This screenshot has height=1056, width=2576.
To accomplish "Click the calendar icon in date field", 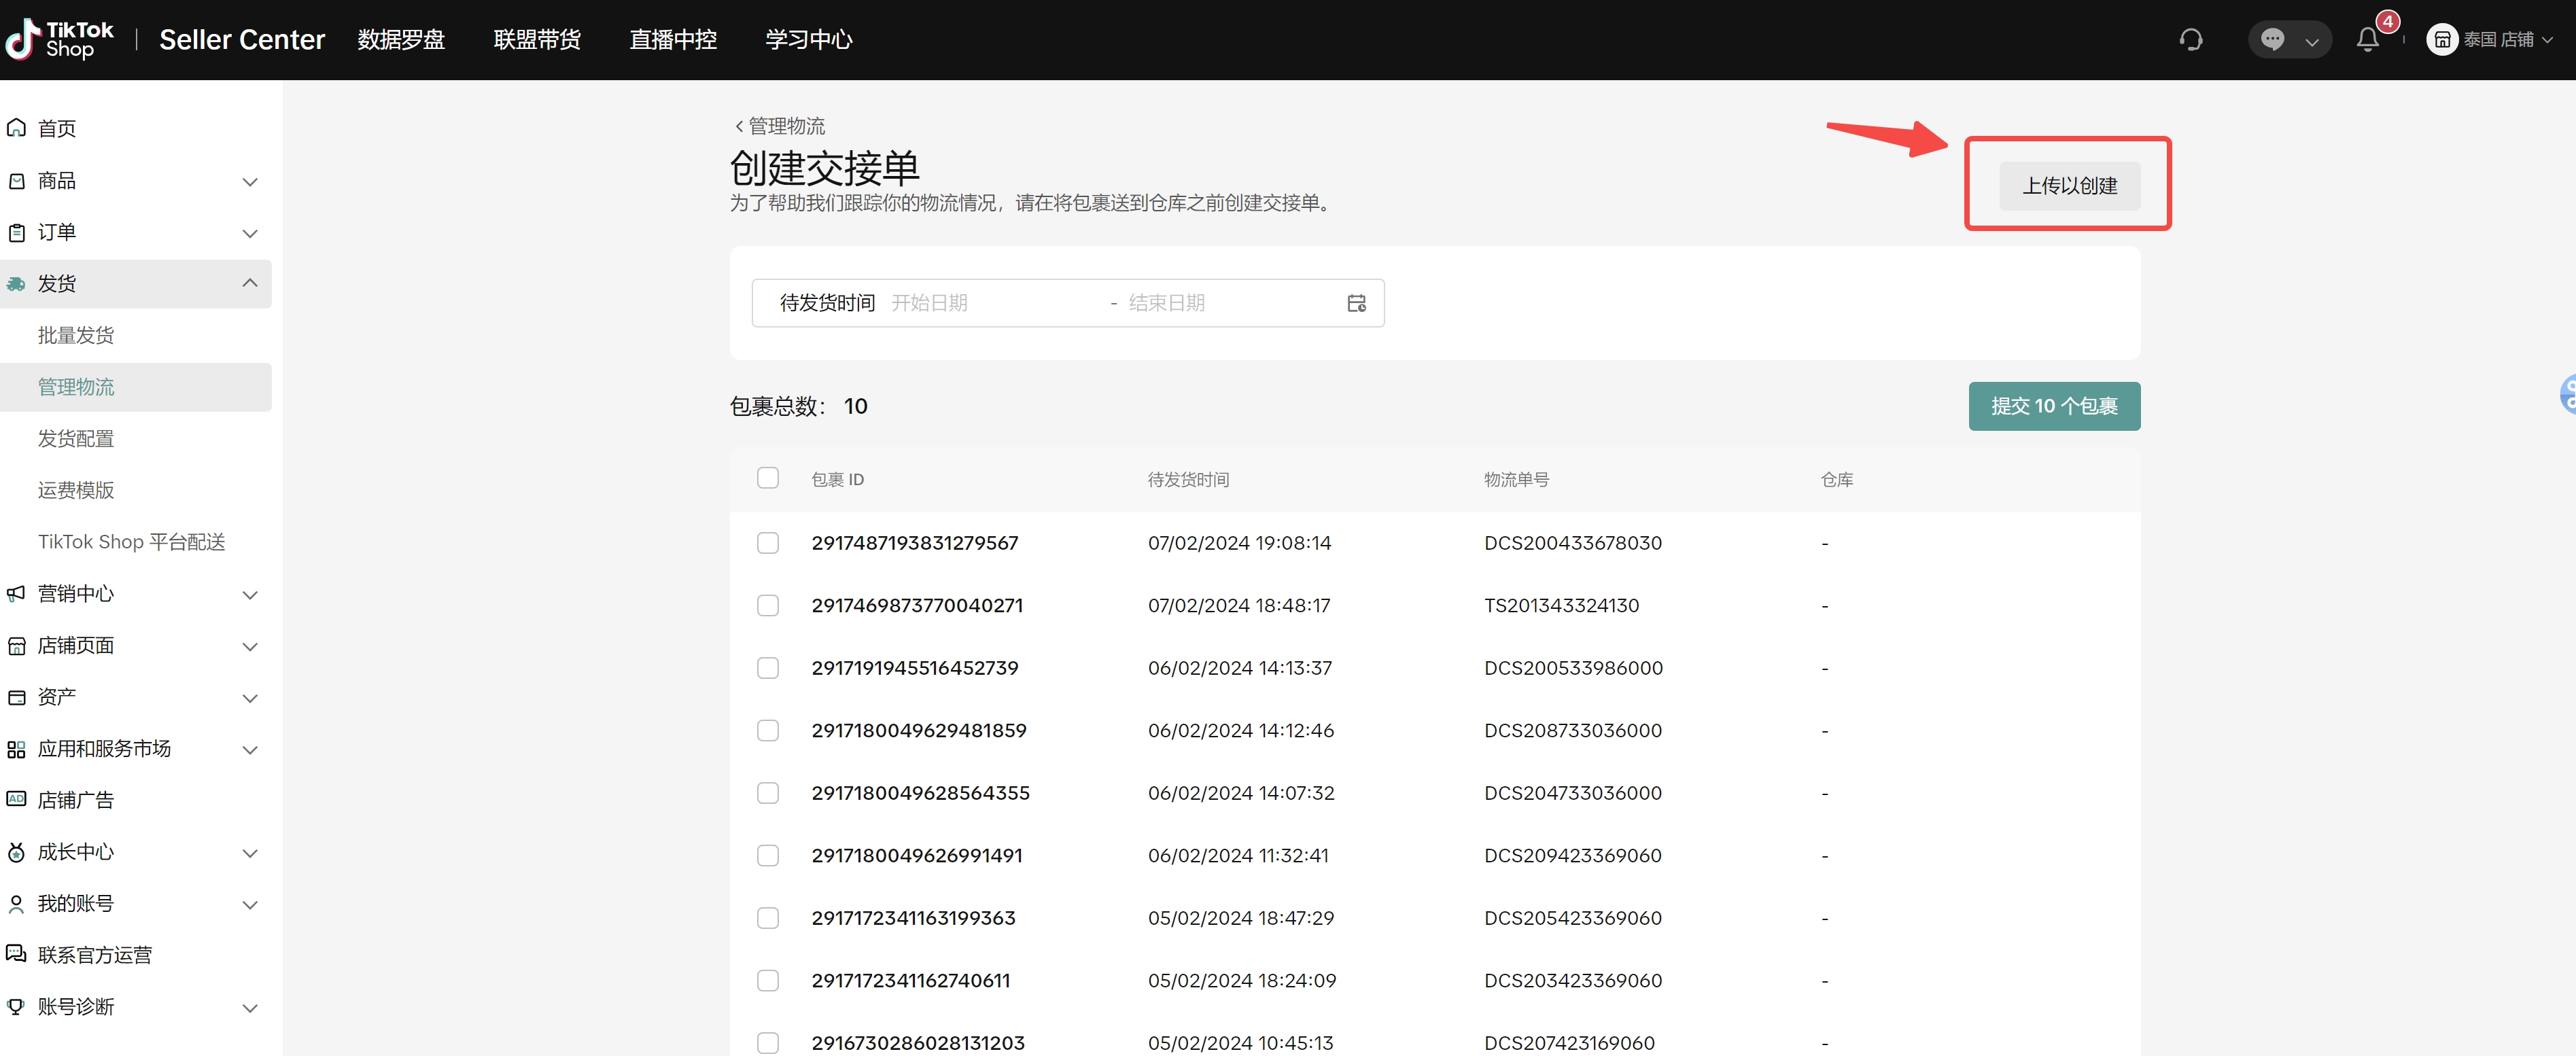I will pos(1356,303).
